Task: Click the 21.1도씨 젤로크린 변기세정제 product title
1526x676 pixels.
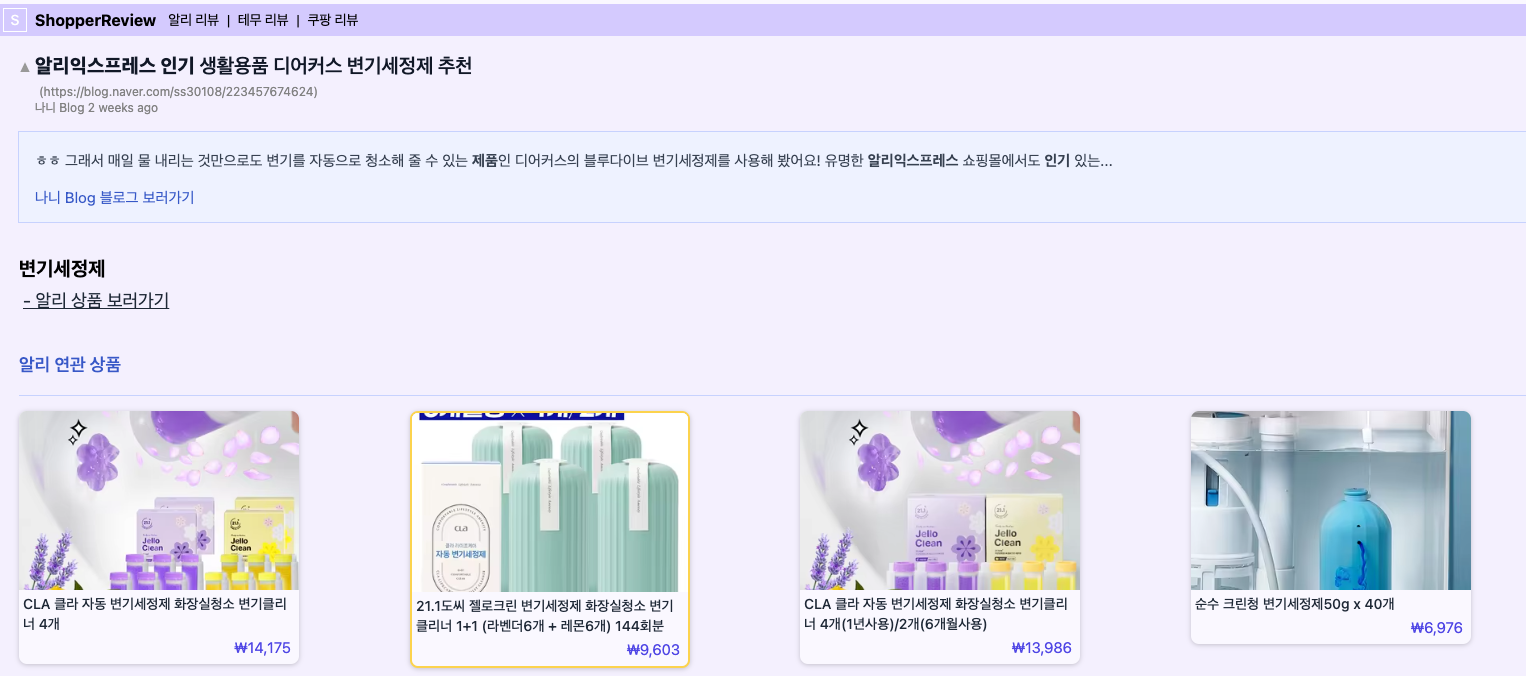Action: click(x=545, y=616)
